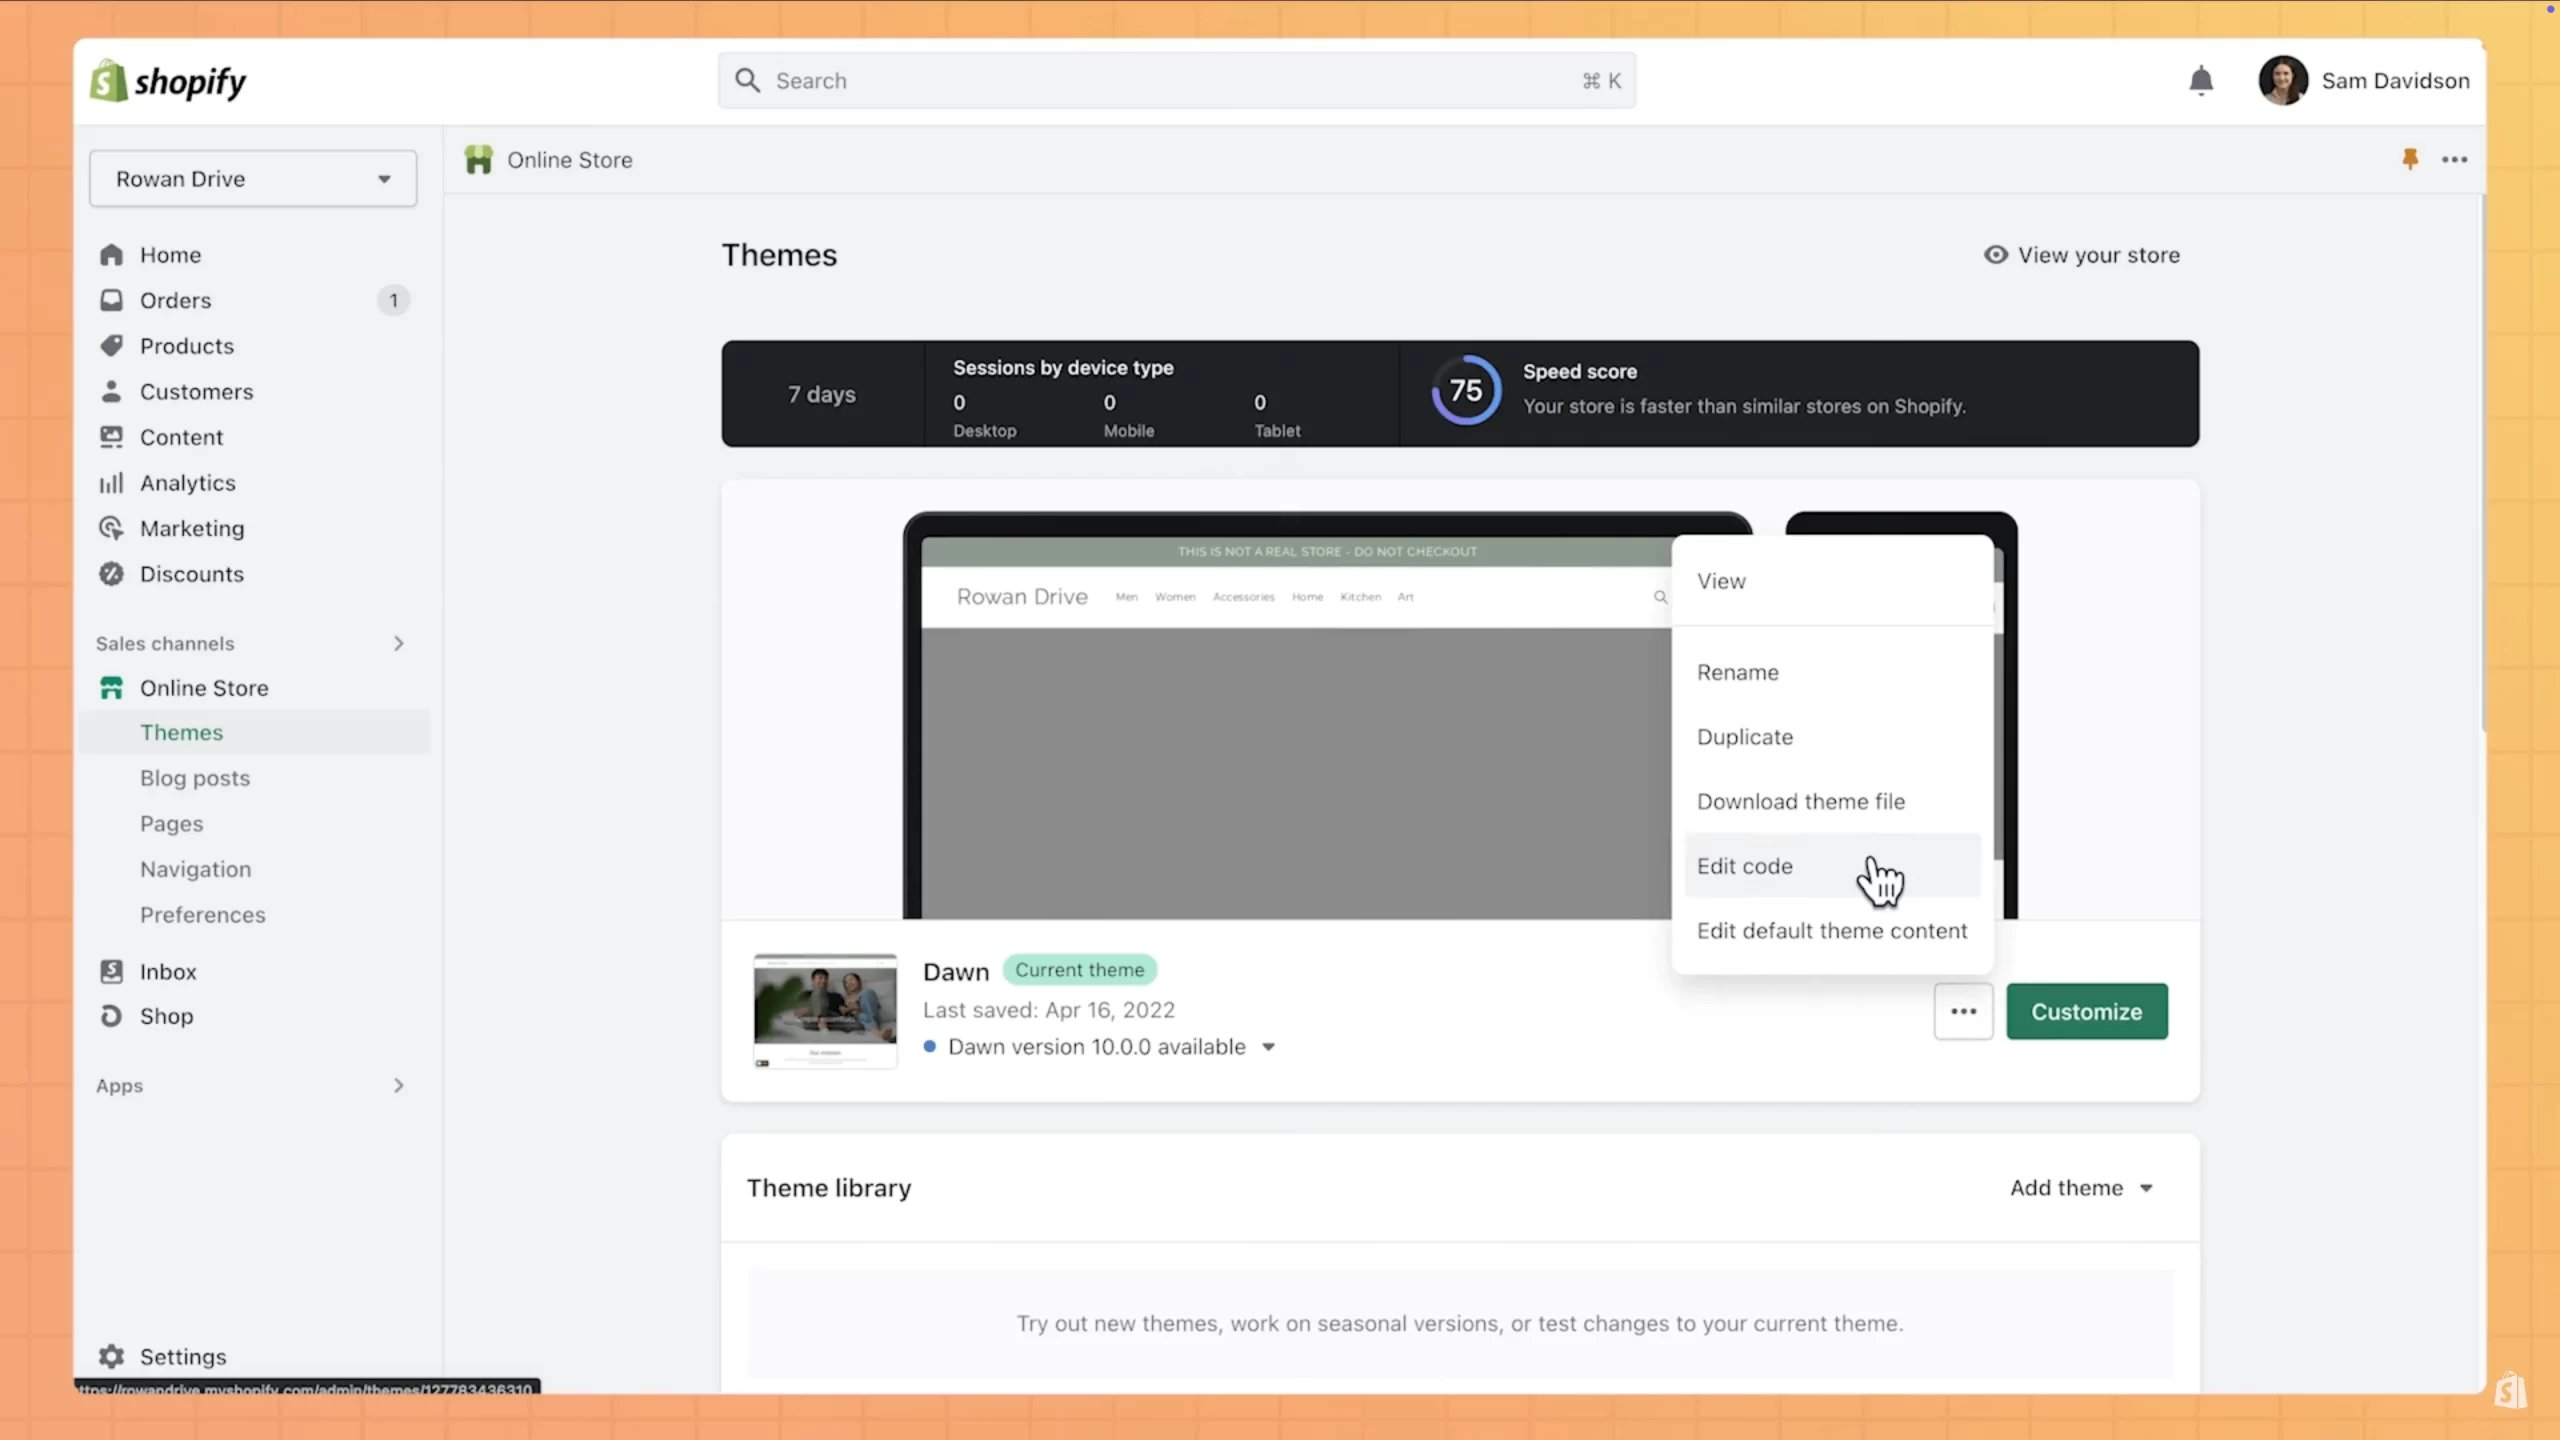Click the Customers person icon
This screenshot has height=1440, width=2560.
click(111, 392)
